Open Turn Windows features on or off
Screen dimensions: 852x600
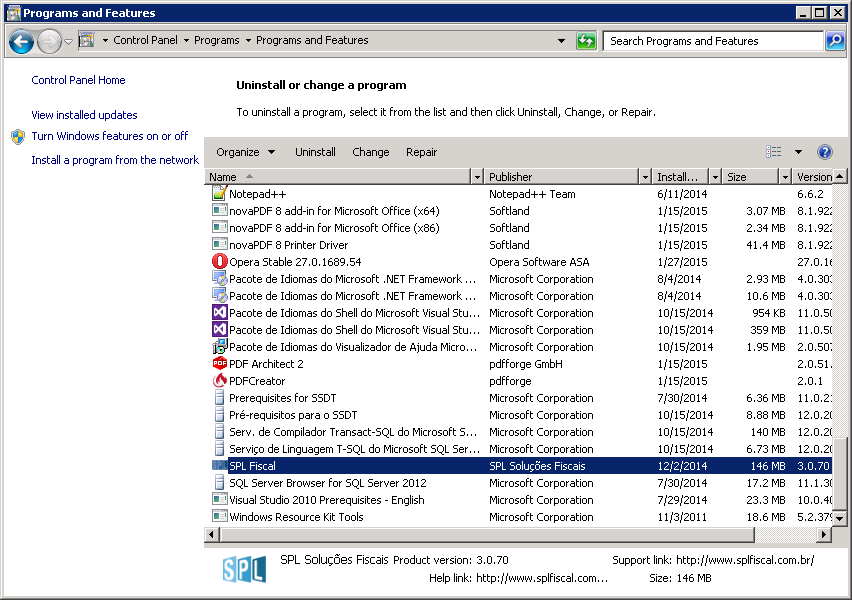coord(110,136)
